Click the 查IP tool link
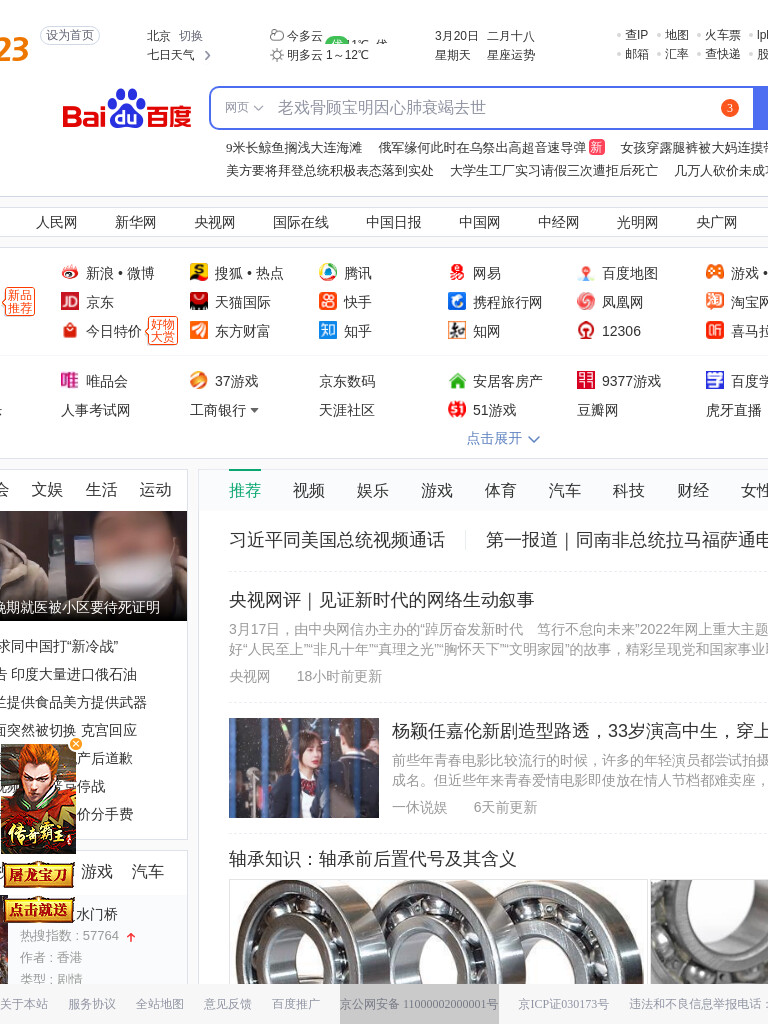The height and width of the screenshot is (1024, 768). pyautogui.click(x=636, y=35)
